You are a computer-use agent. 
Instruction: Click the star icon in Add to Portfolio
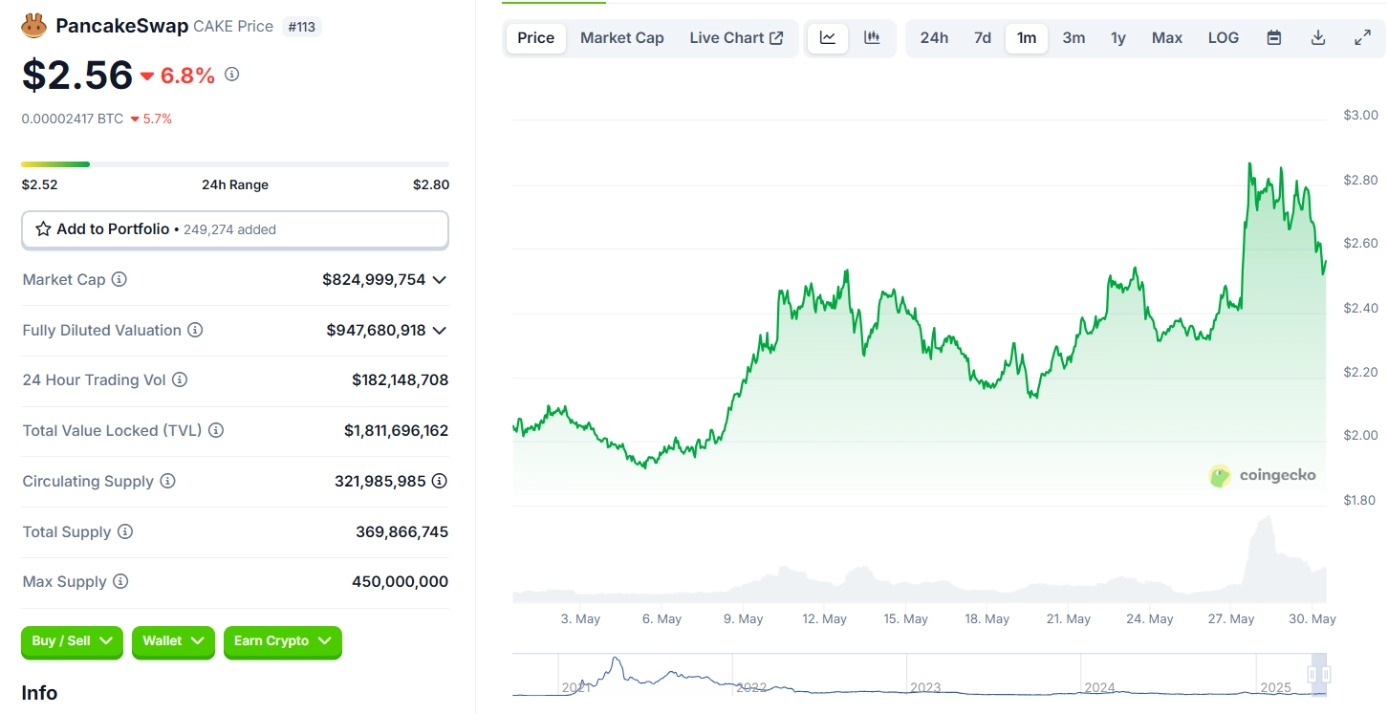[x=43, y=229]
